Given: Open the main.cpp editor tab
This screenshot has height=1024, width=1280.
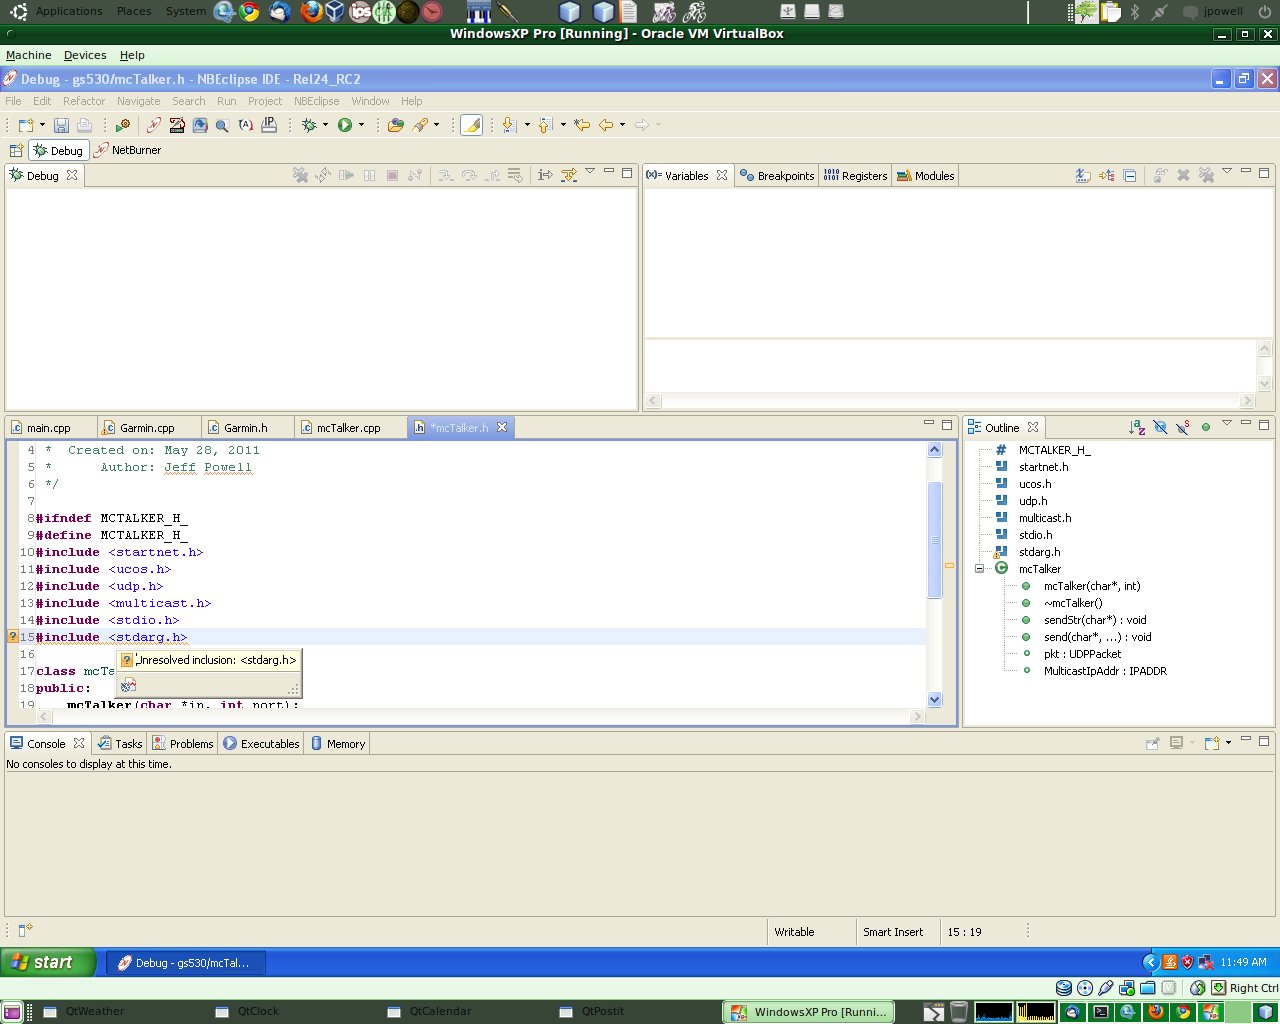Looking at the screenshot, I should 49,428.
